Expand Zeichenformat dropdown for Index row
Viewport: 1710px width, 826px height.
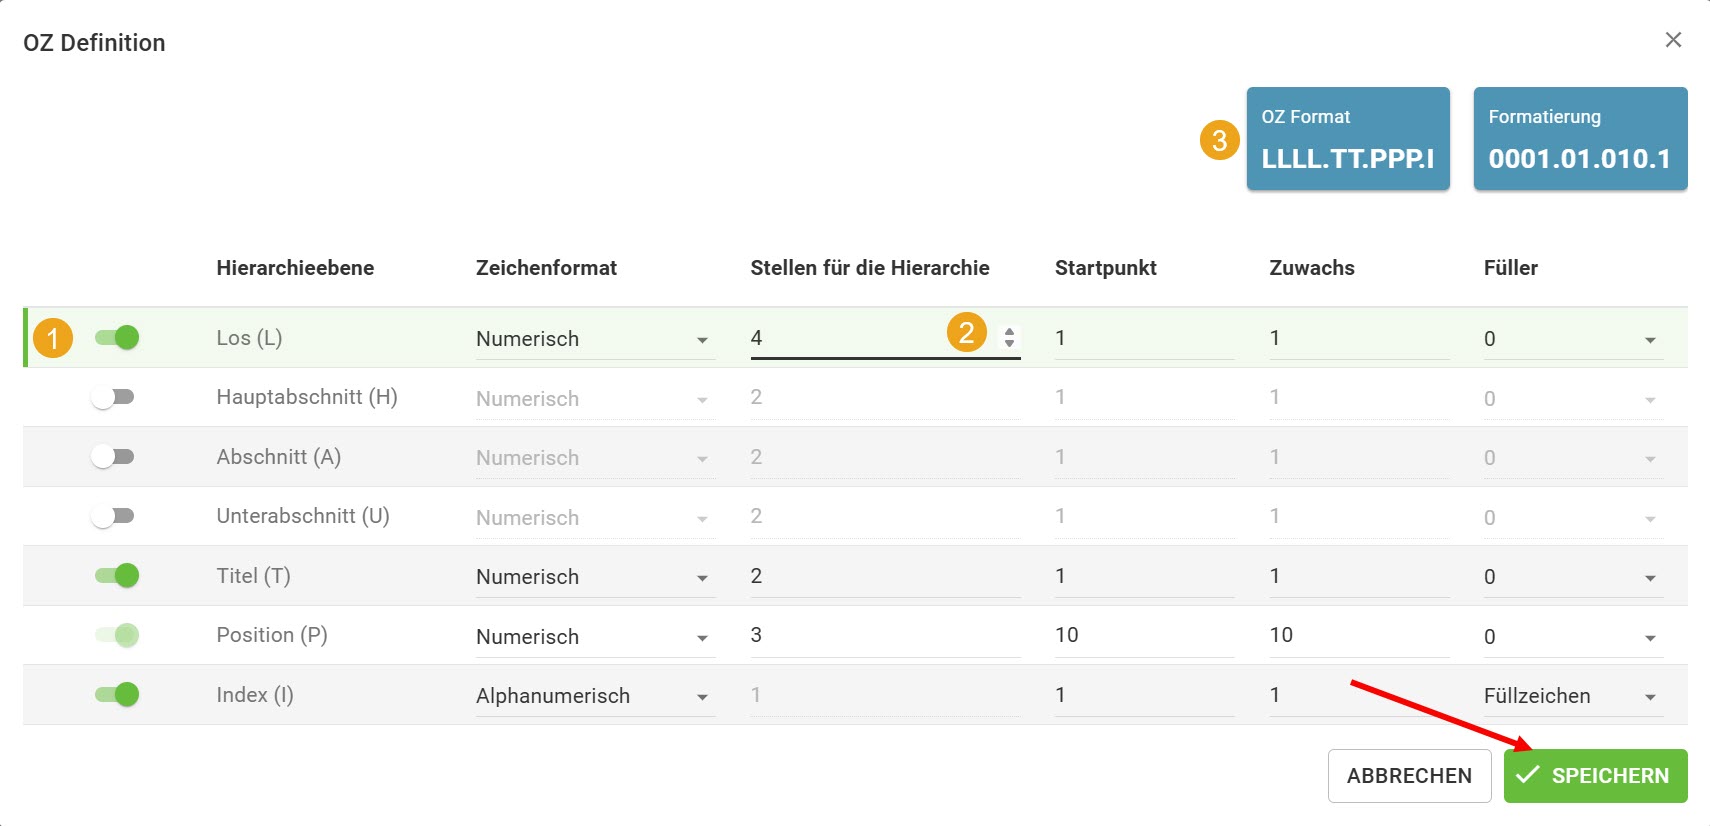click(x=595, y=697)
